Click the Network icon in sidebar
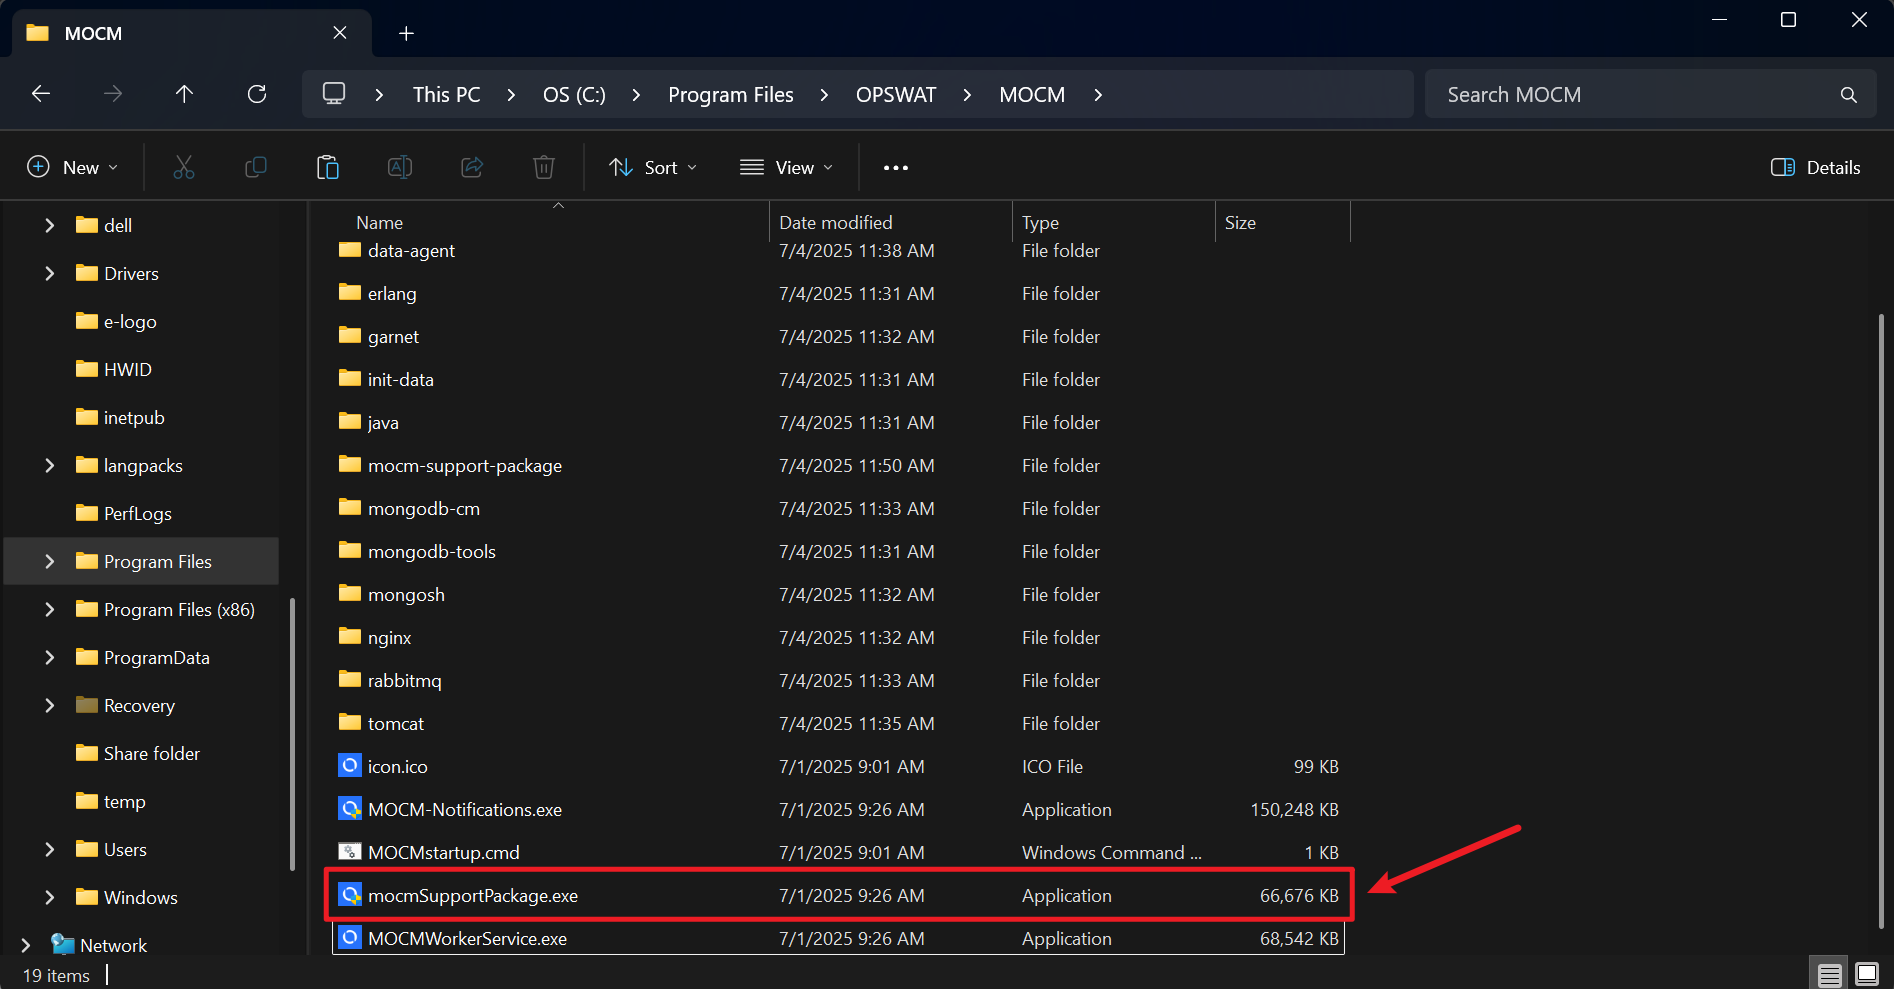Viewport: 1894px width, 989px height. 63,944
